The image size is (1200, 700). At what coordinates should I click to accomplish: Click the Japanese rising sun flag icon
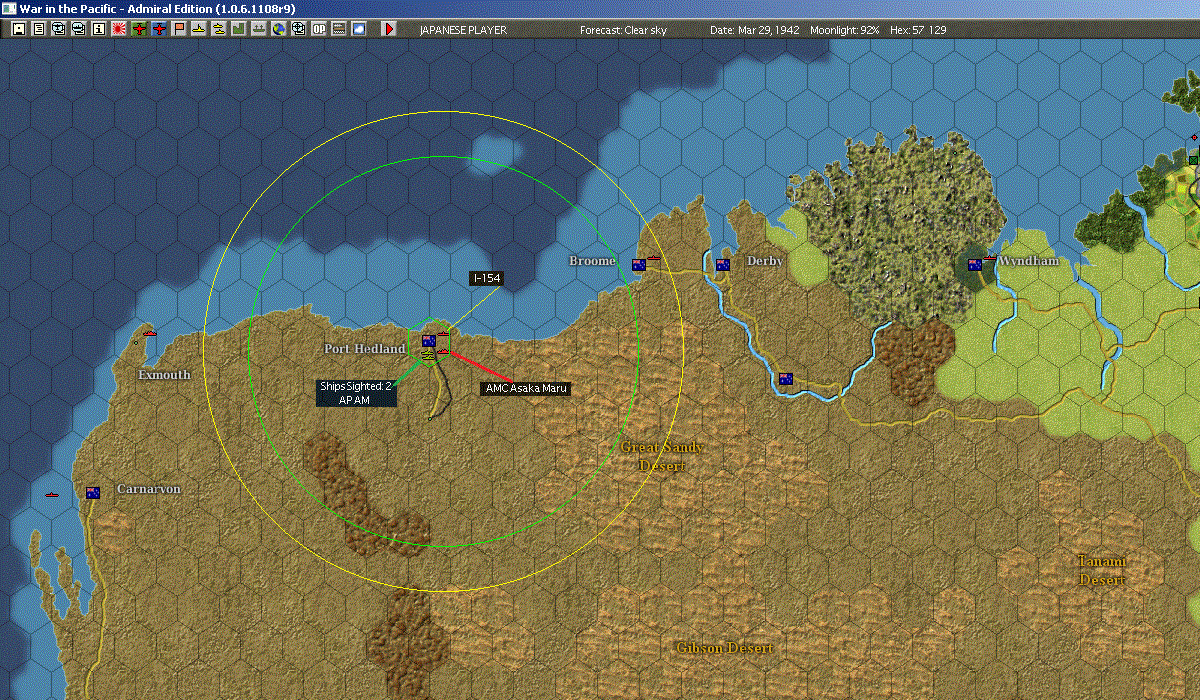click(x=119, y=29)
